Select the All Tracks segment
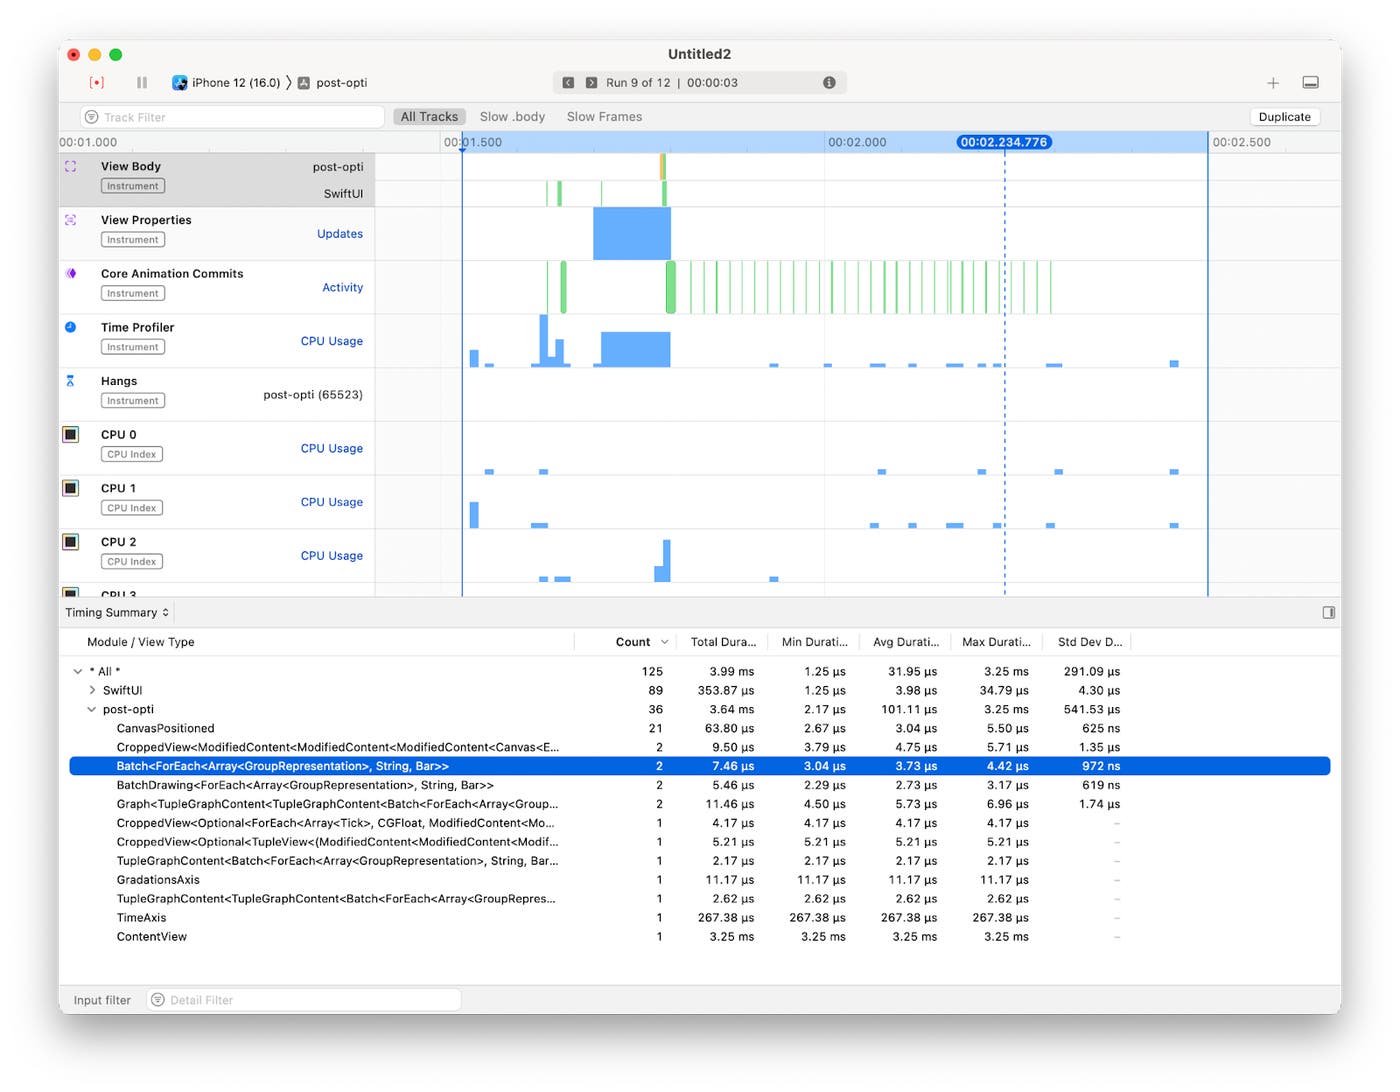This screenshot has height=1092, width=1400. 429,116
